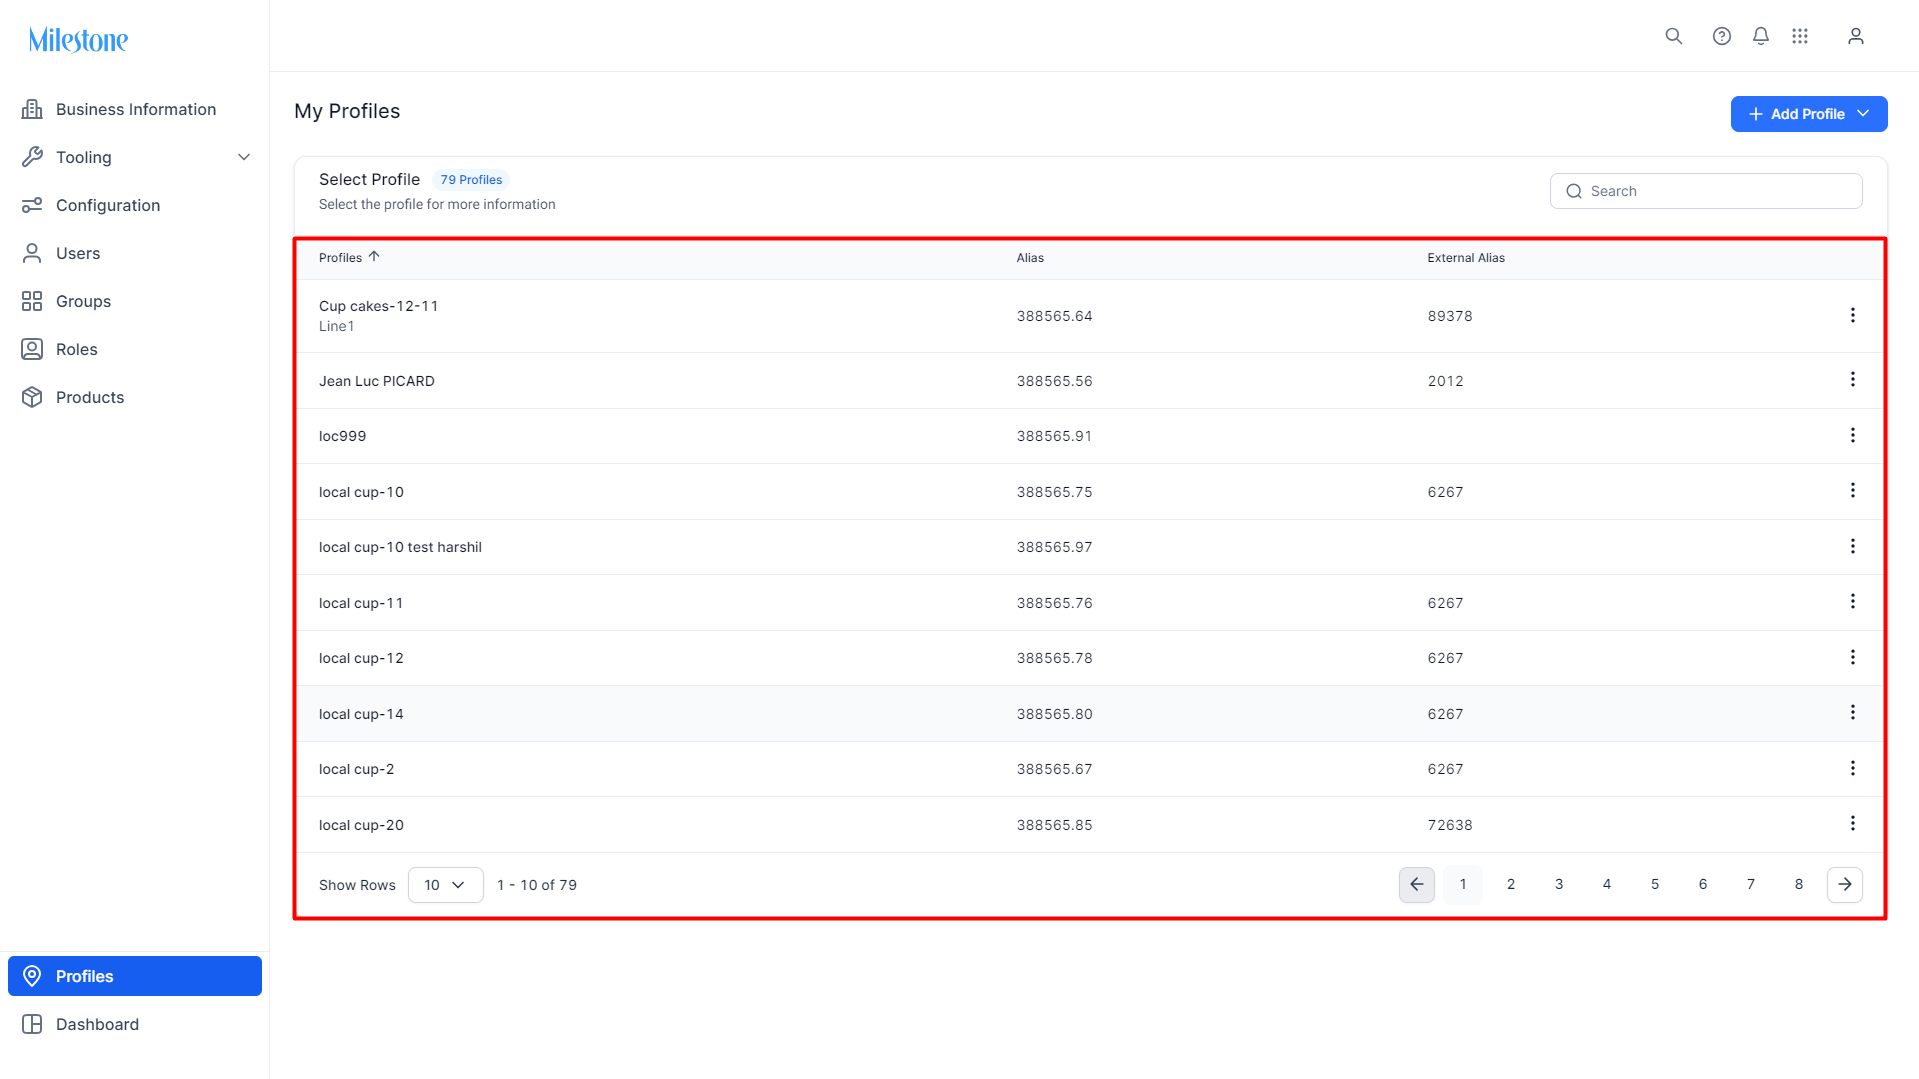
Task: Click alias value 388565.64
Action: coord(1054,316)
